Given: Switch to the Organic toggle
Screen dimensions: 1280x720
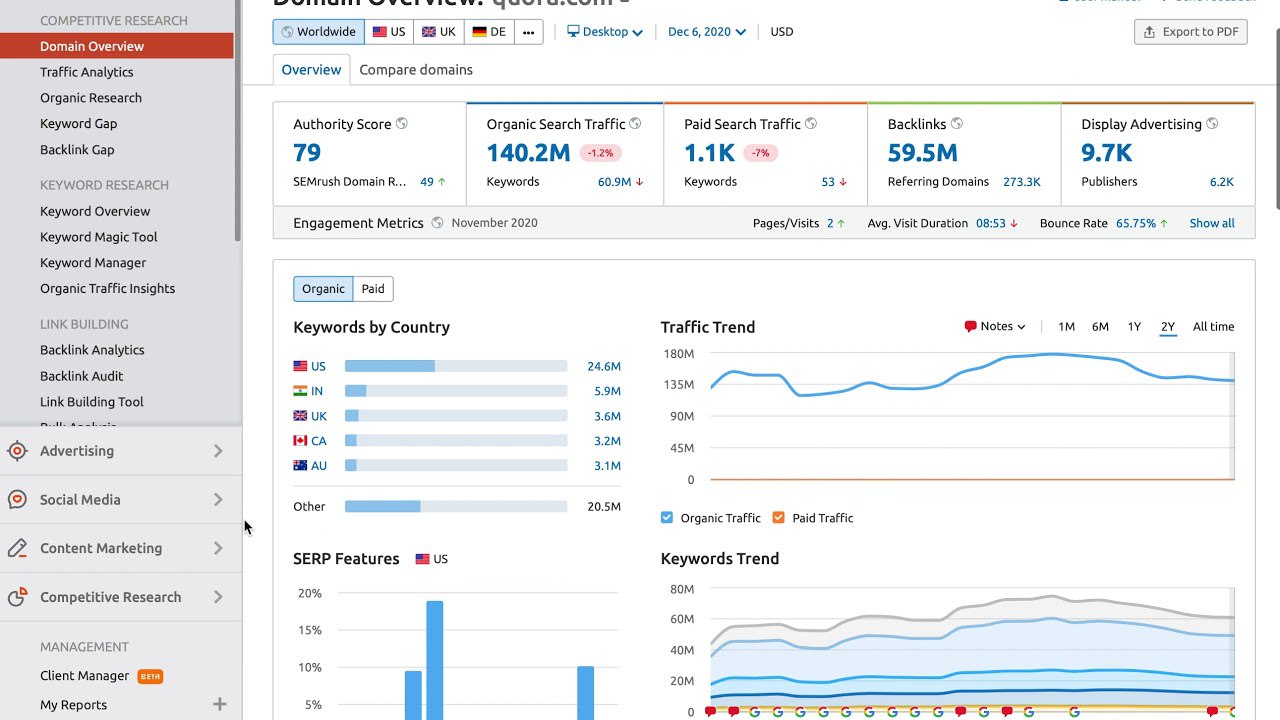Looking at the screenshot, I should click(323, 289).
